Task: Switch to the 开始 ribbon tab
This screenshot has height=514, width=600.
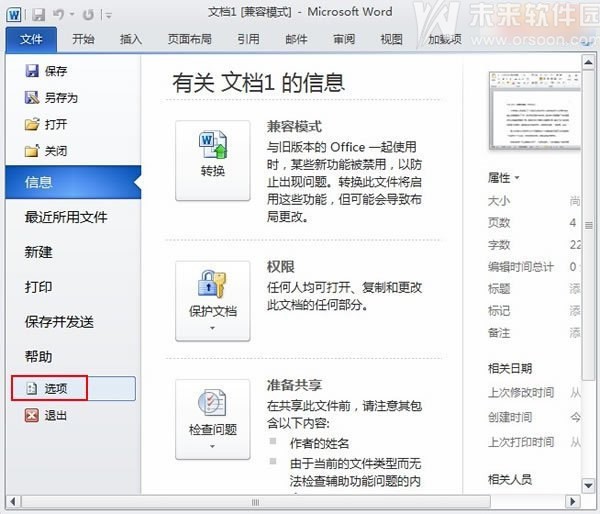Action: click(83, 39)
